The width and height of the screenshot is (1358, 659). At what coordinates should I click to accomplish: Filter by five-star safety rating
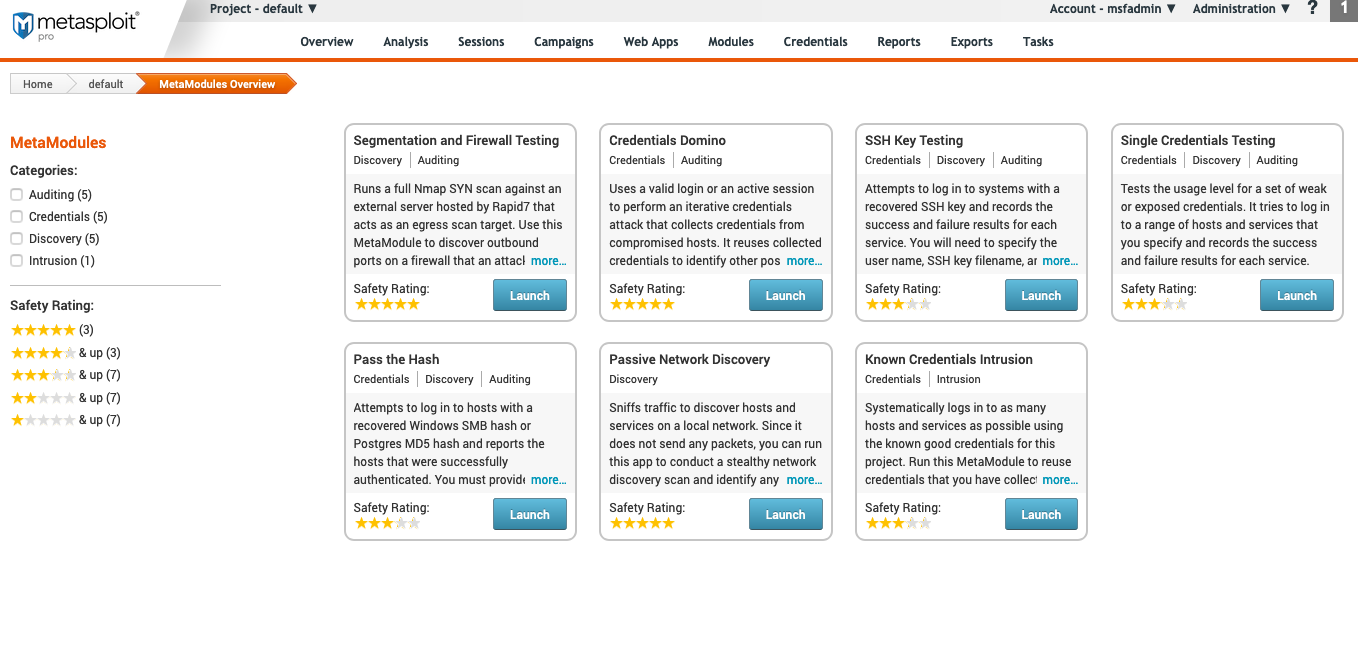click(43, 330)
